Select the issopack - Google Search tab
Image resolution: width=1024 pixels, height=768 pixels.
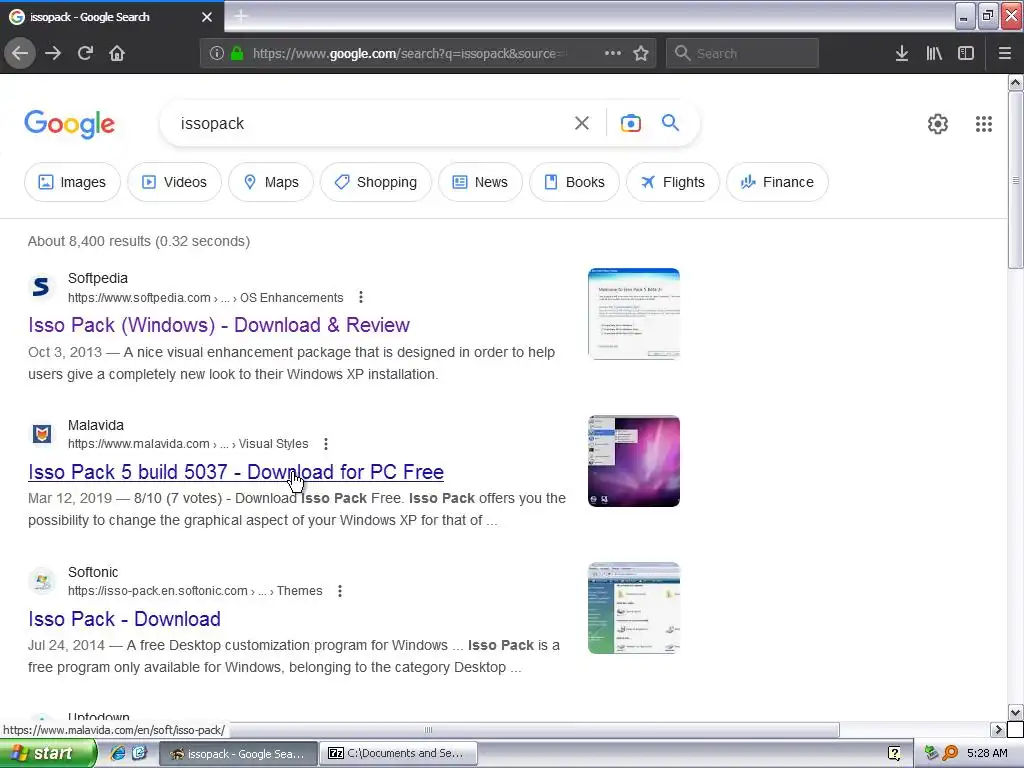pyautogui.click(x=111, y=17)
